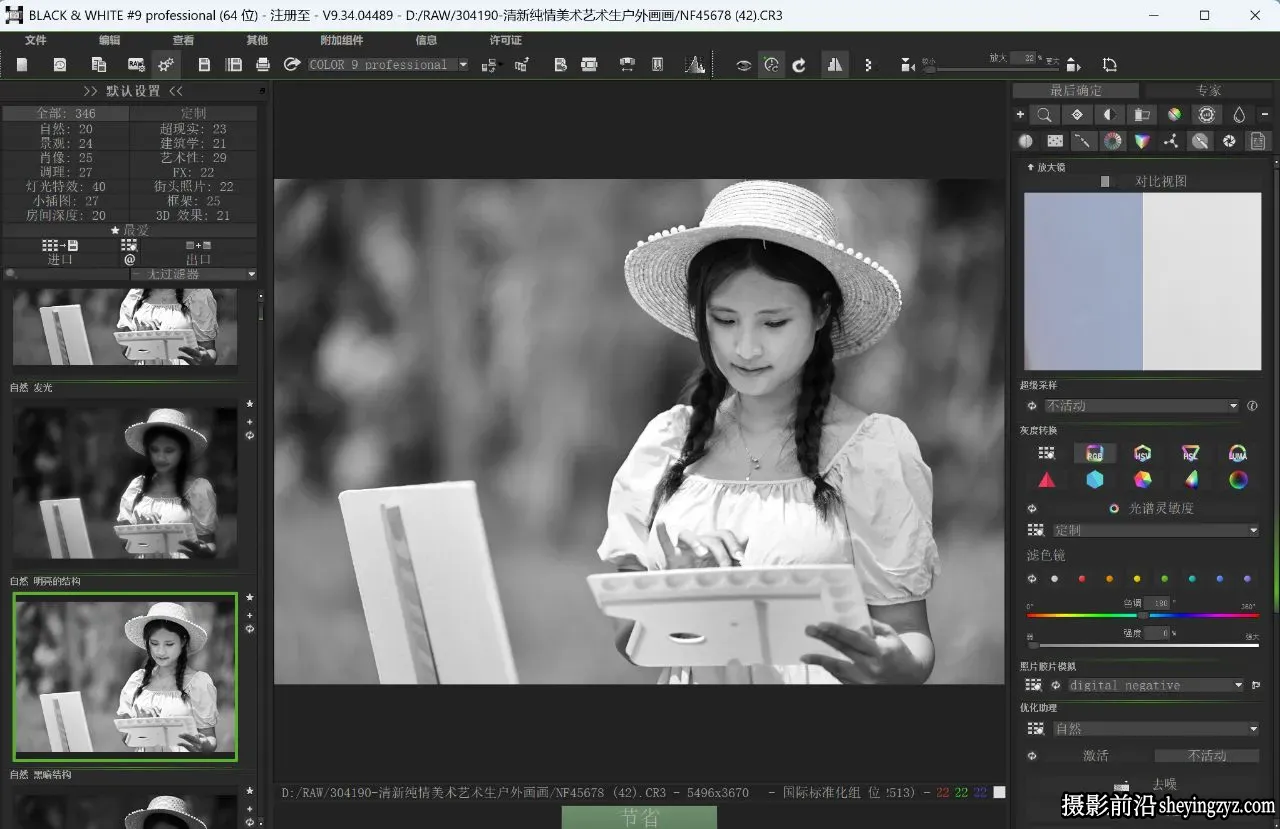
Task: Select the HSL grayscale conversion mode
Action: 1190,453
